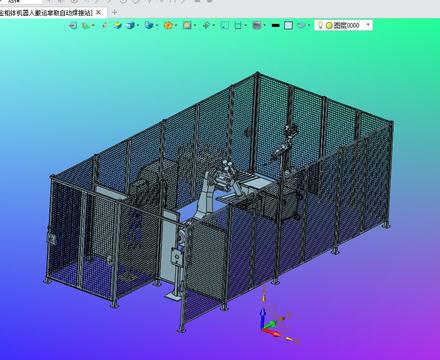Click the black color swatch in the toolbar

pos(275,25)
